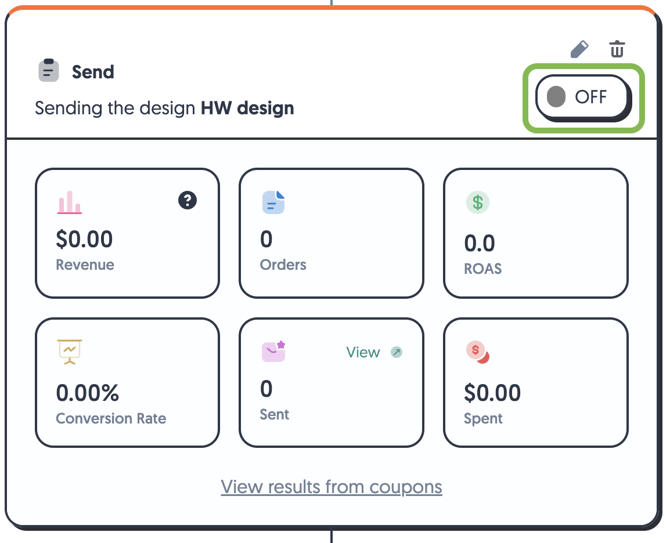This screenshot has height=543, width=670.
Task: Open View results from coupons link
Action: pyautogui.click(x=331, y=487)
